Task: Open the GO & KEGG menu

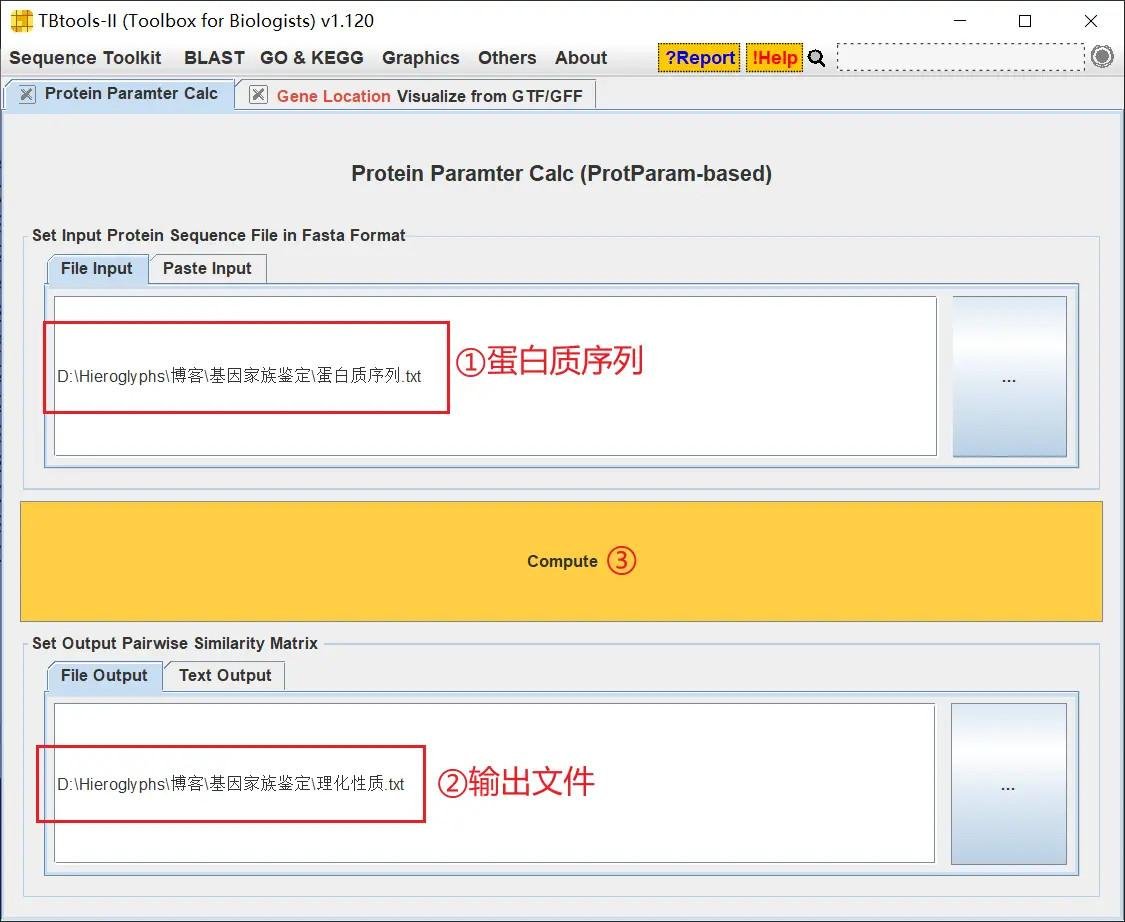Action: click(x=311, y=58)
